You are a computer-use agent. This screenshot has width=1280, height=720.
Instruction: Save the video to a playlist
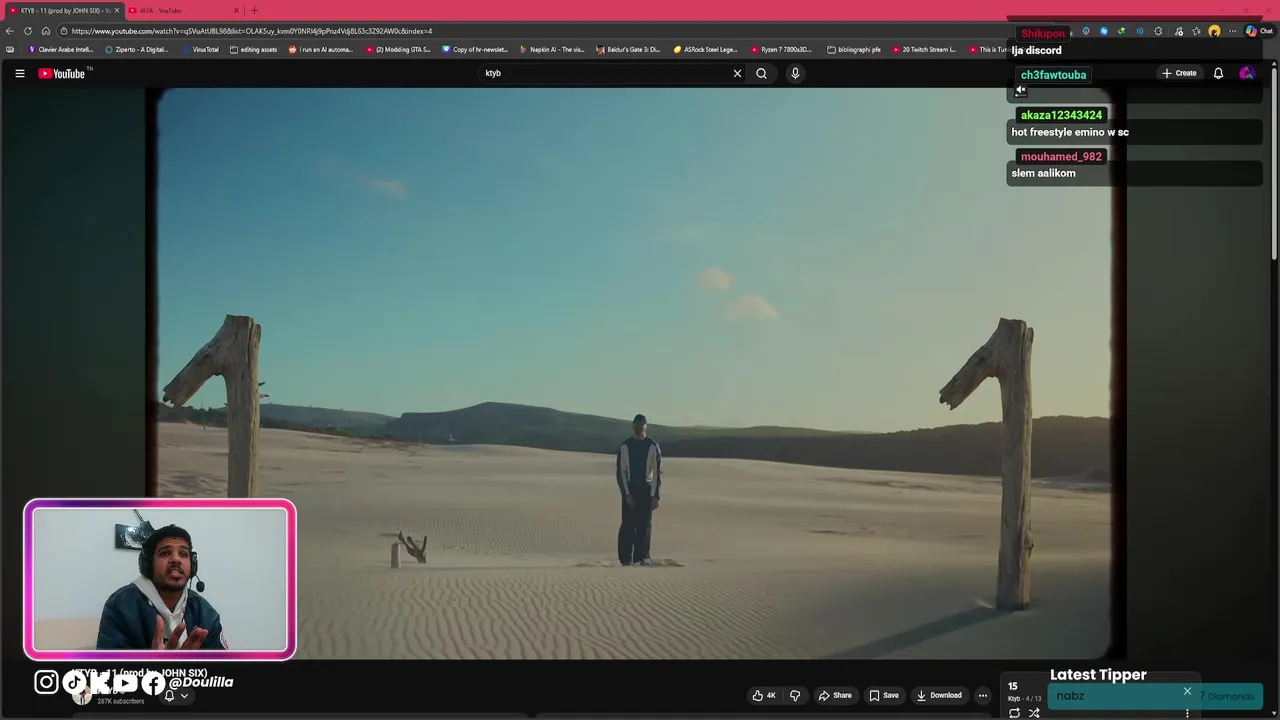pos(884,695)
